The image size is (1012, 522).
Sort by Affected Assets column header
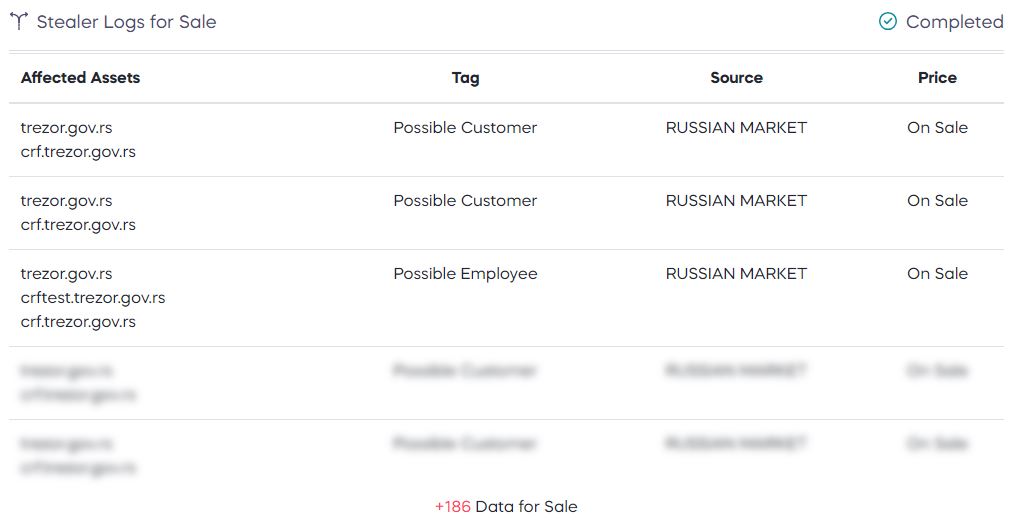click(81, 77)
